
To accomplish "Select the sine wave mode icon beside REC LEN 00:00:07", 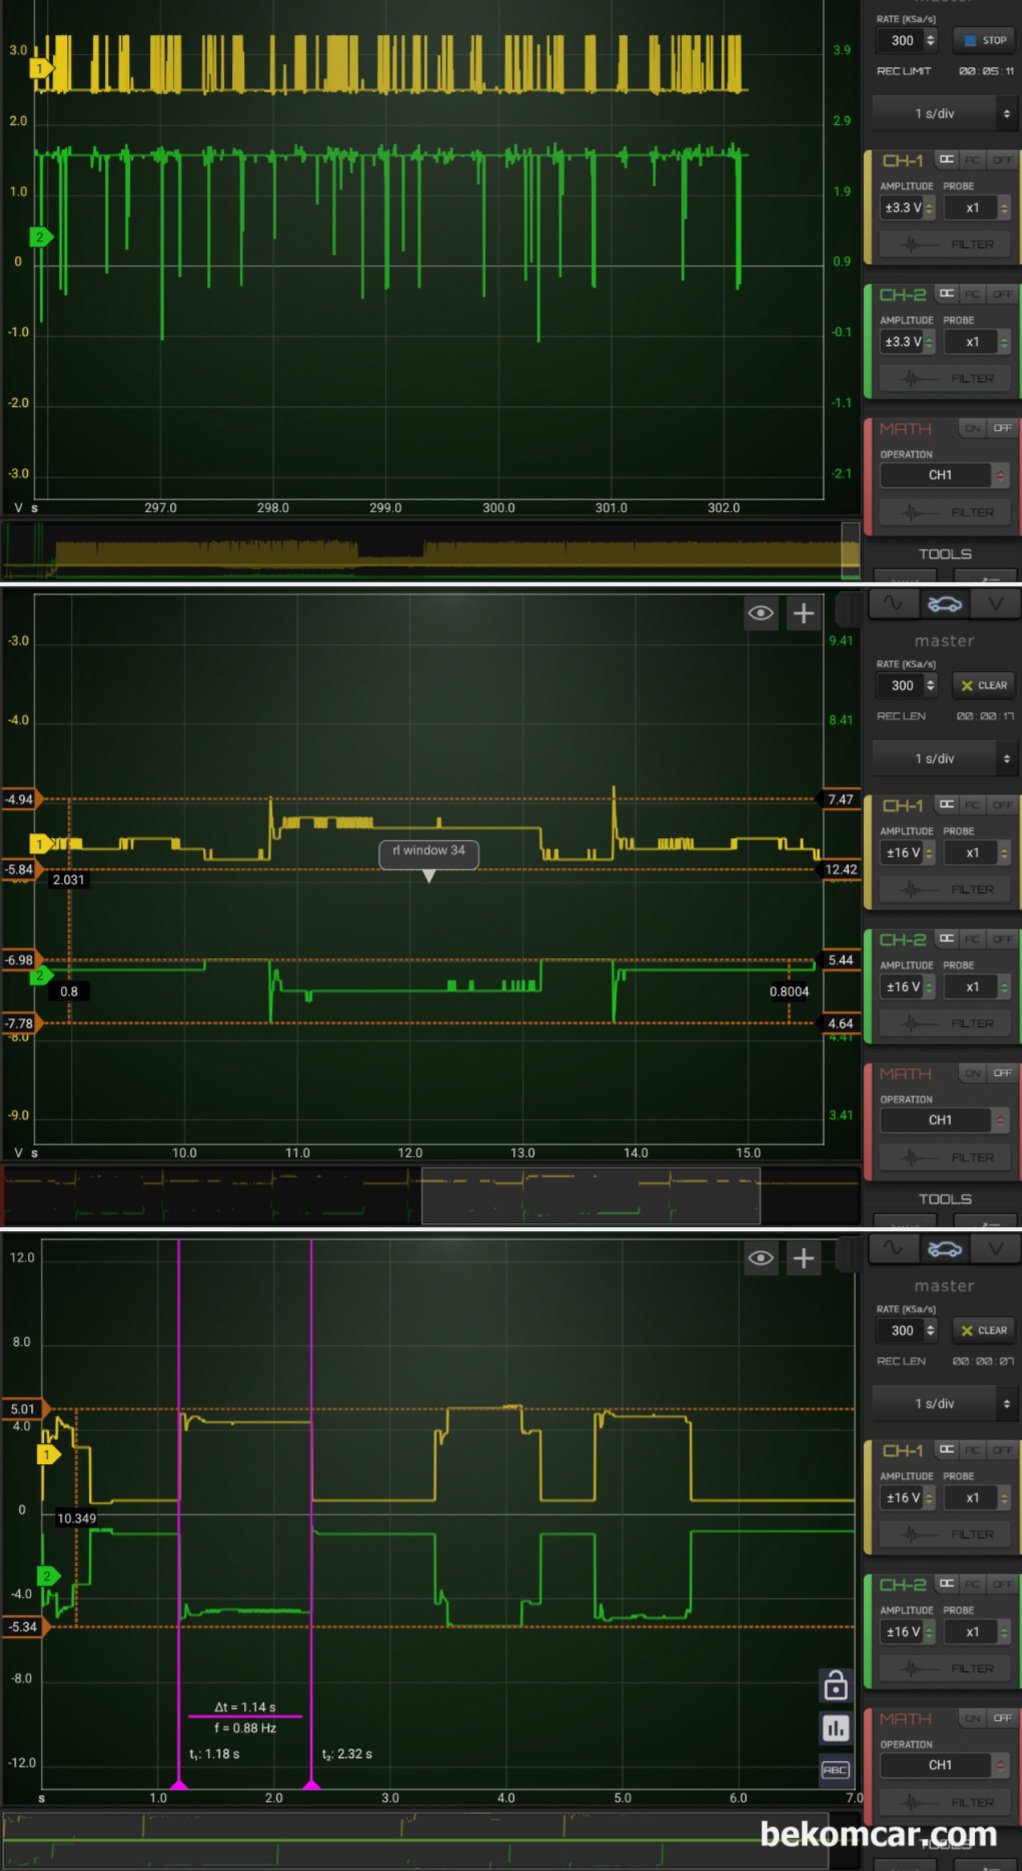I will pos(892,1249).
